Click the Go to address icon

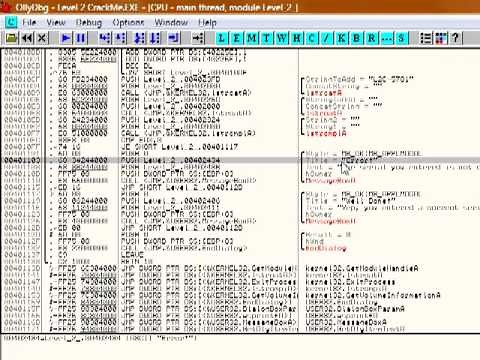pyautogui.click(x=198, y=38)
